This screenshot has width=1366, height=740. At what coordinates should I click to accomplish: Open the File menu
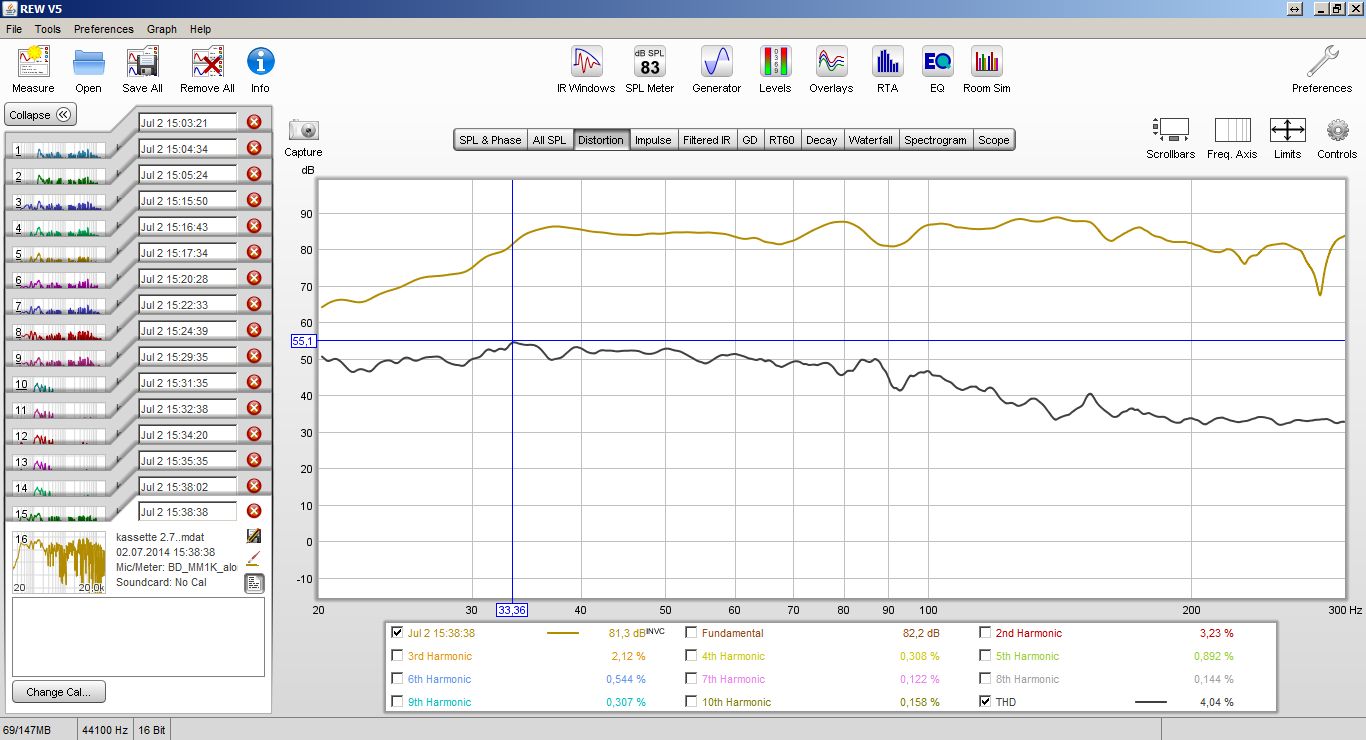[x=13, y=29]
